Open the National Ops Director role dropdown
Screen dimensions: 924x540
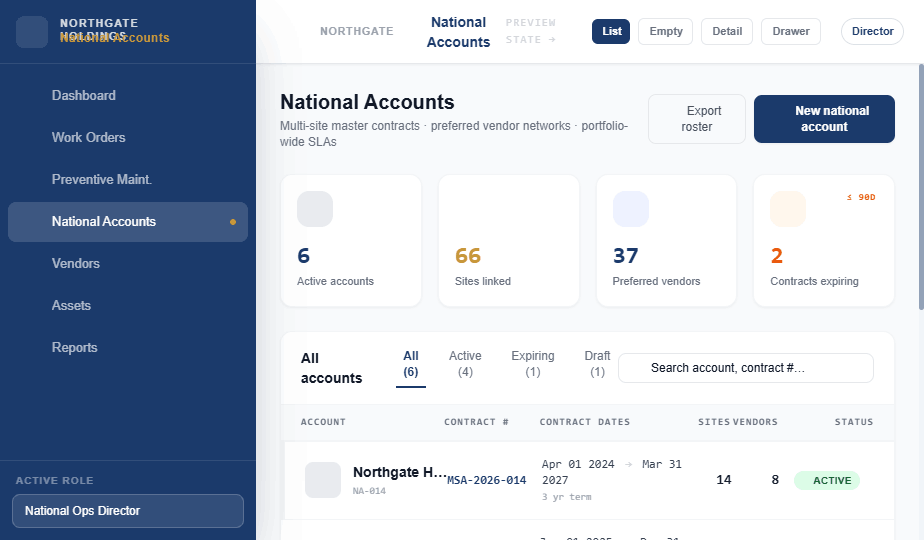point(128,511)
